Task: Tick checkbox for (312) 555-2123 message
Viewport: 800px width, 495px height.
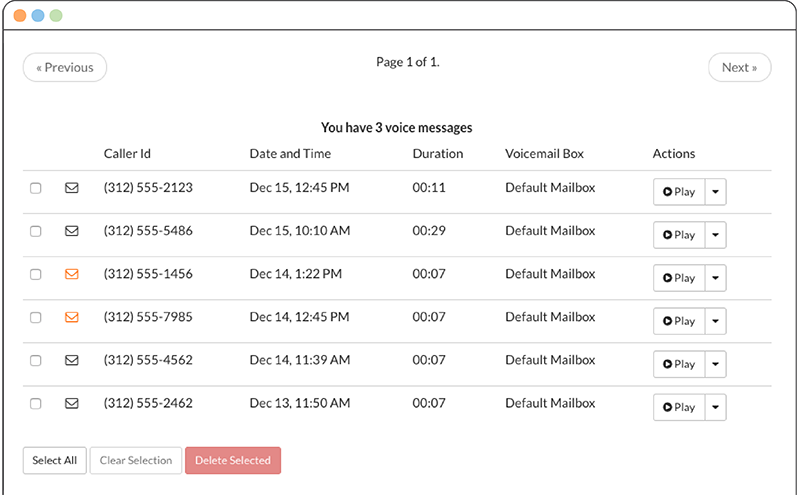Action: point(36,188)
